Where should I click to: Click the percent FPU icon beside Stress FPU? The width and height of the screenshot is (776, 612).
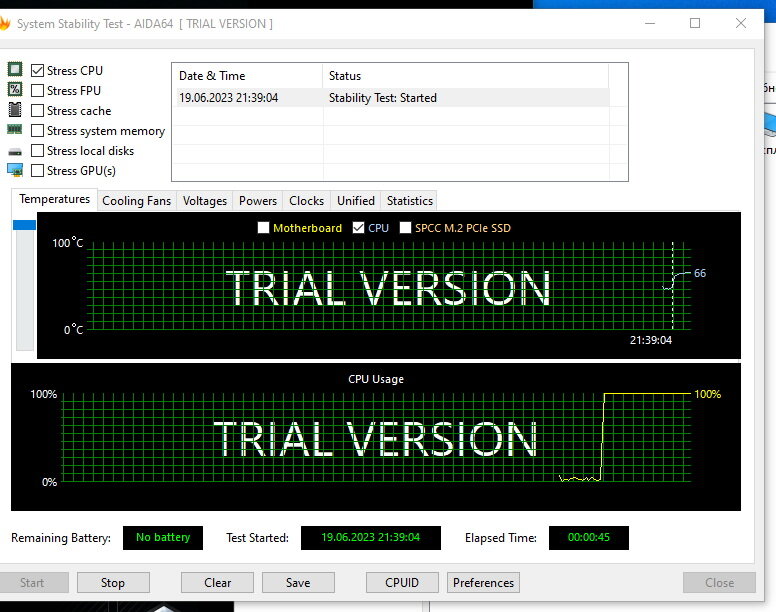click(15, 89)
